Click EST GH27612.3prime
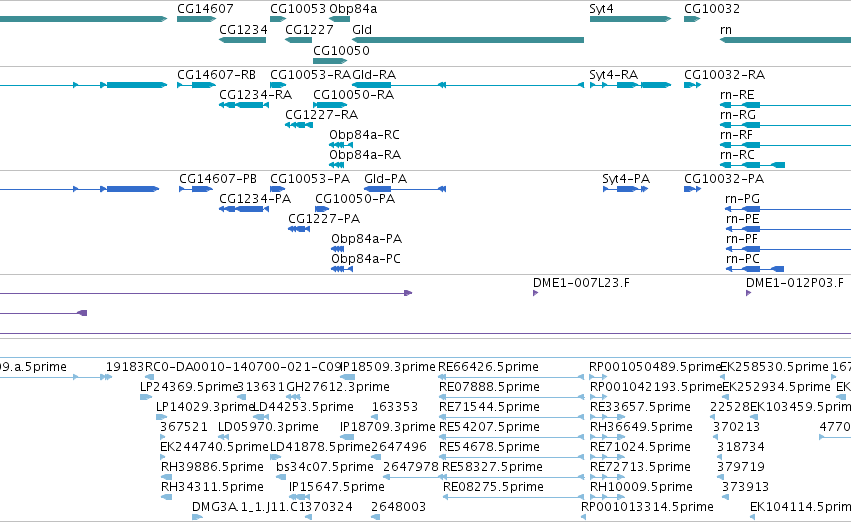The image size is (851, 522). 338,387
